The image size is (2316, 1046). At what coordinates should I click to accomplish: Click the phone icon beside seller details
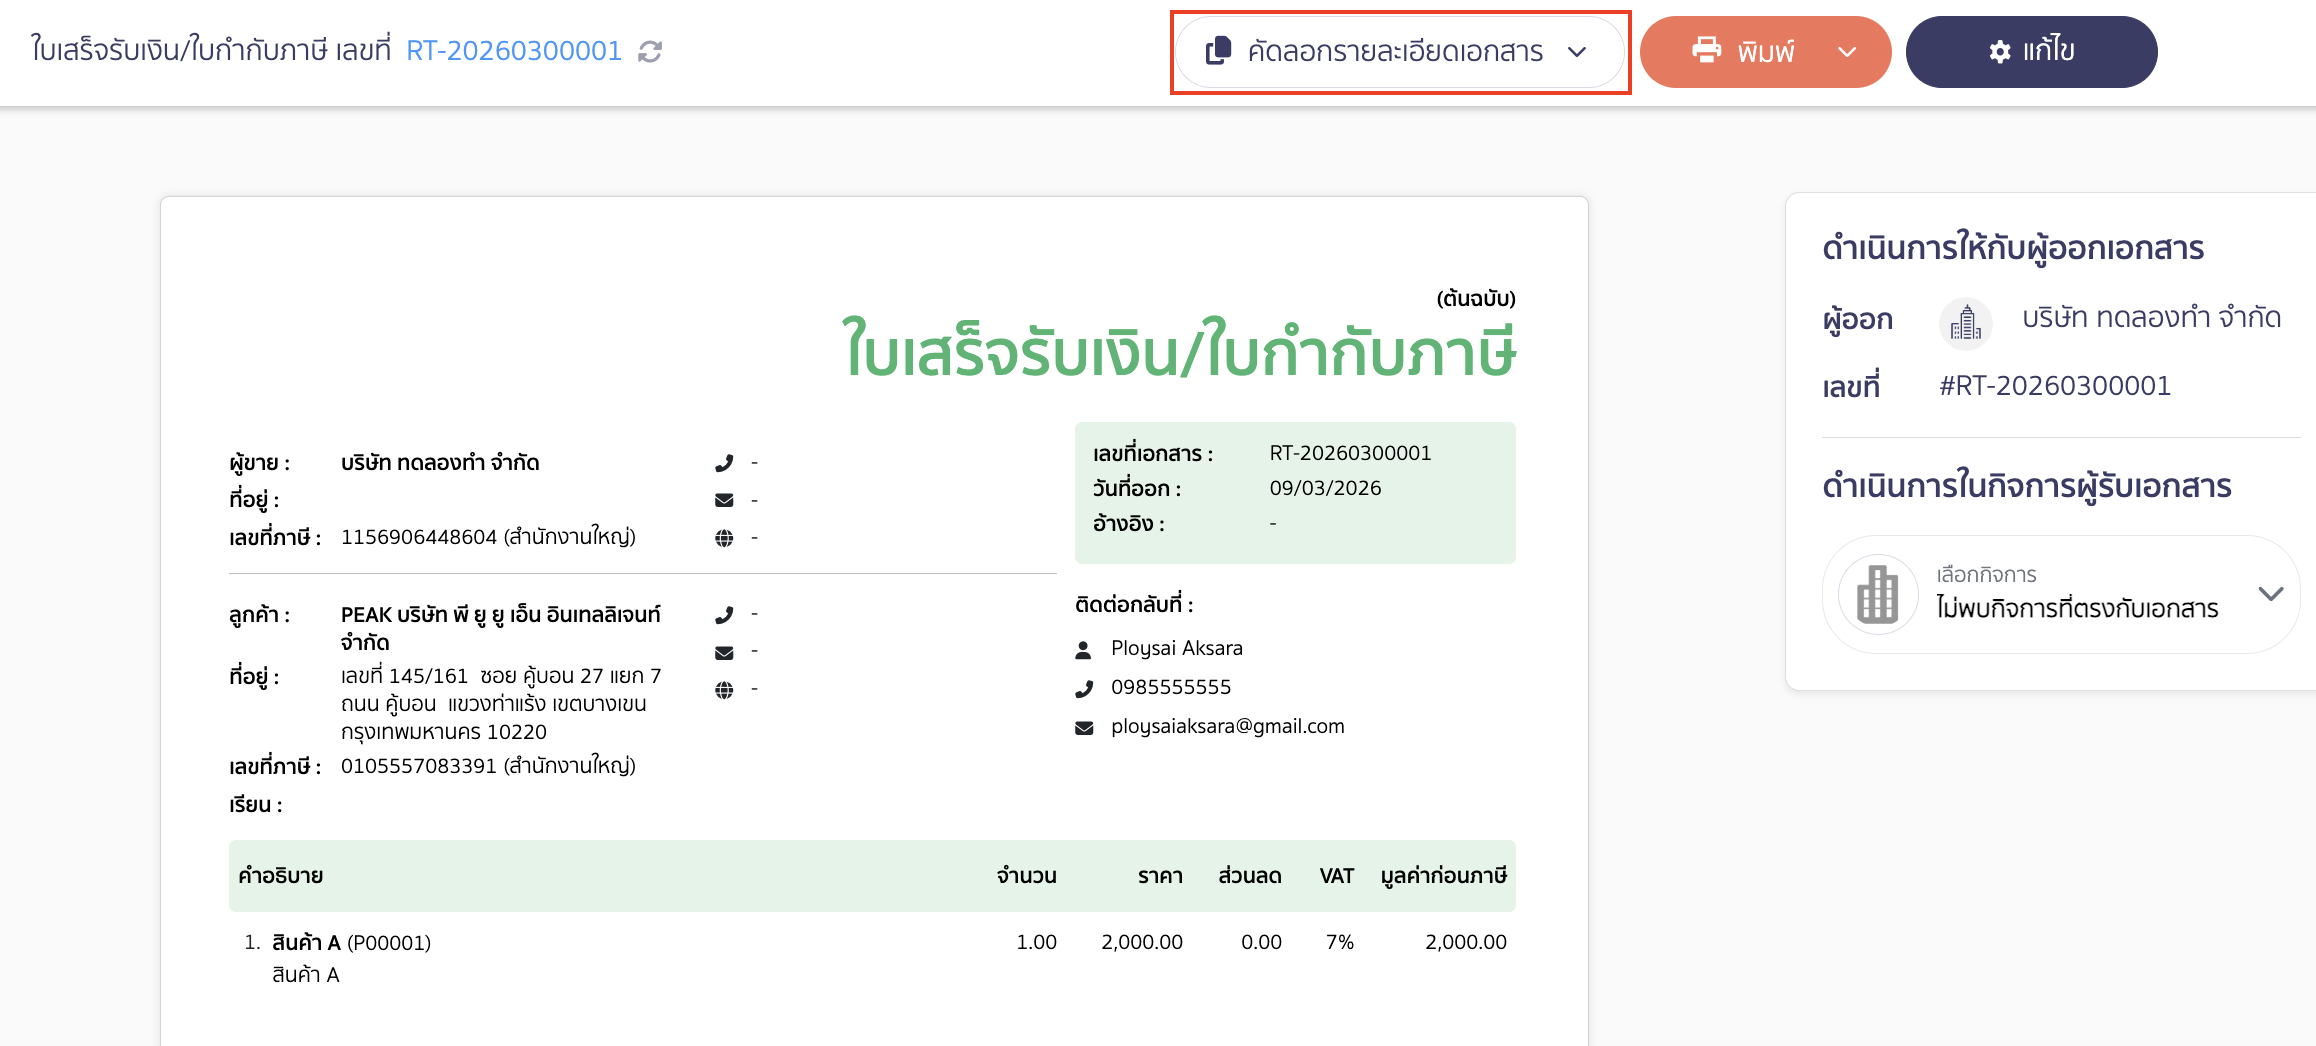(x=724, y=462)
